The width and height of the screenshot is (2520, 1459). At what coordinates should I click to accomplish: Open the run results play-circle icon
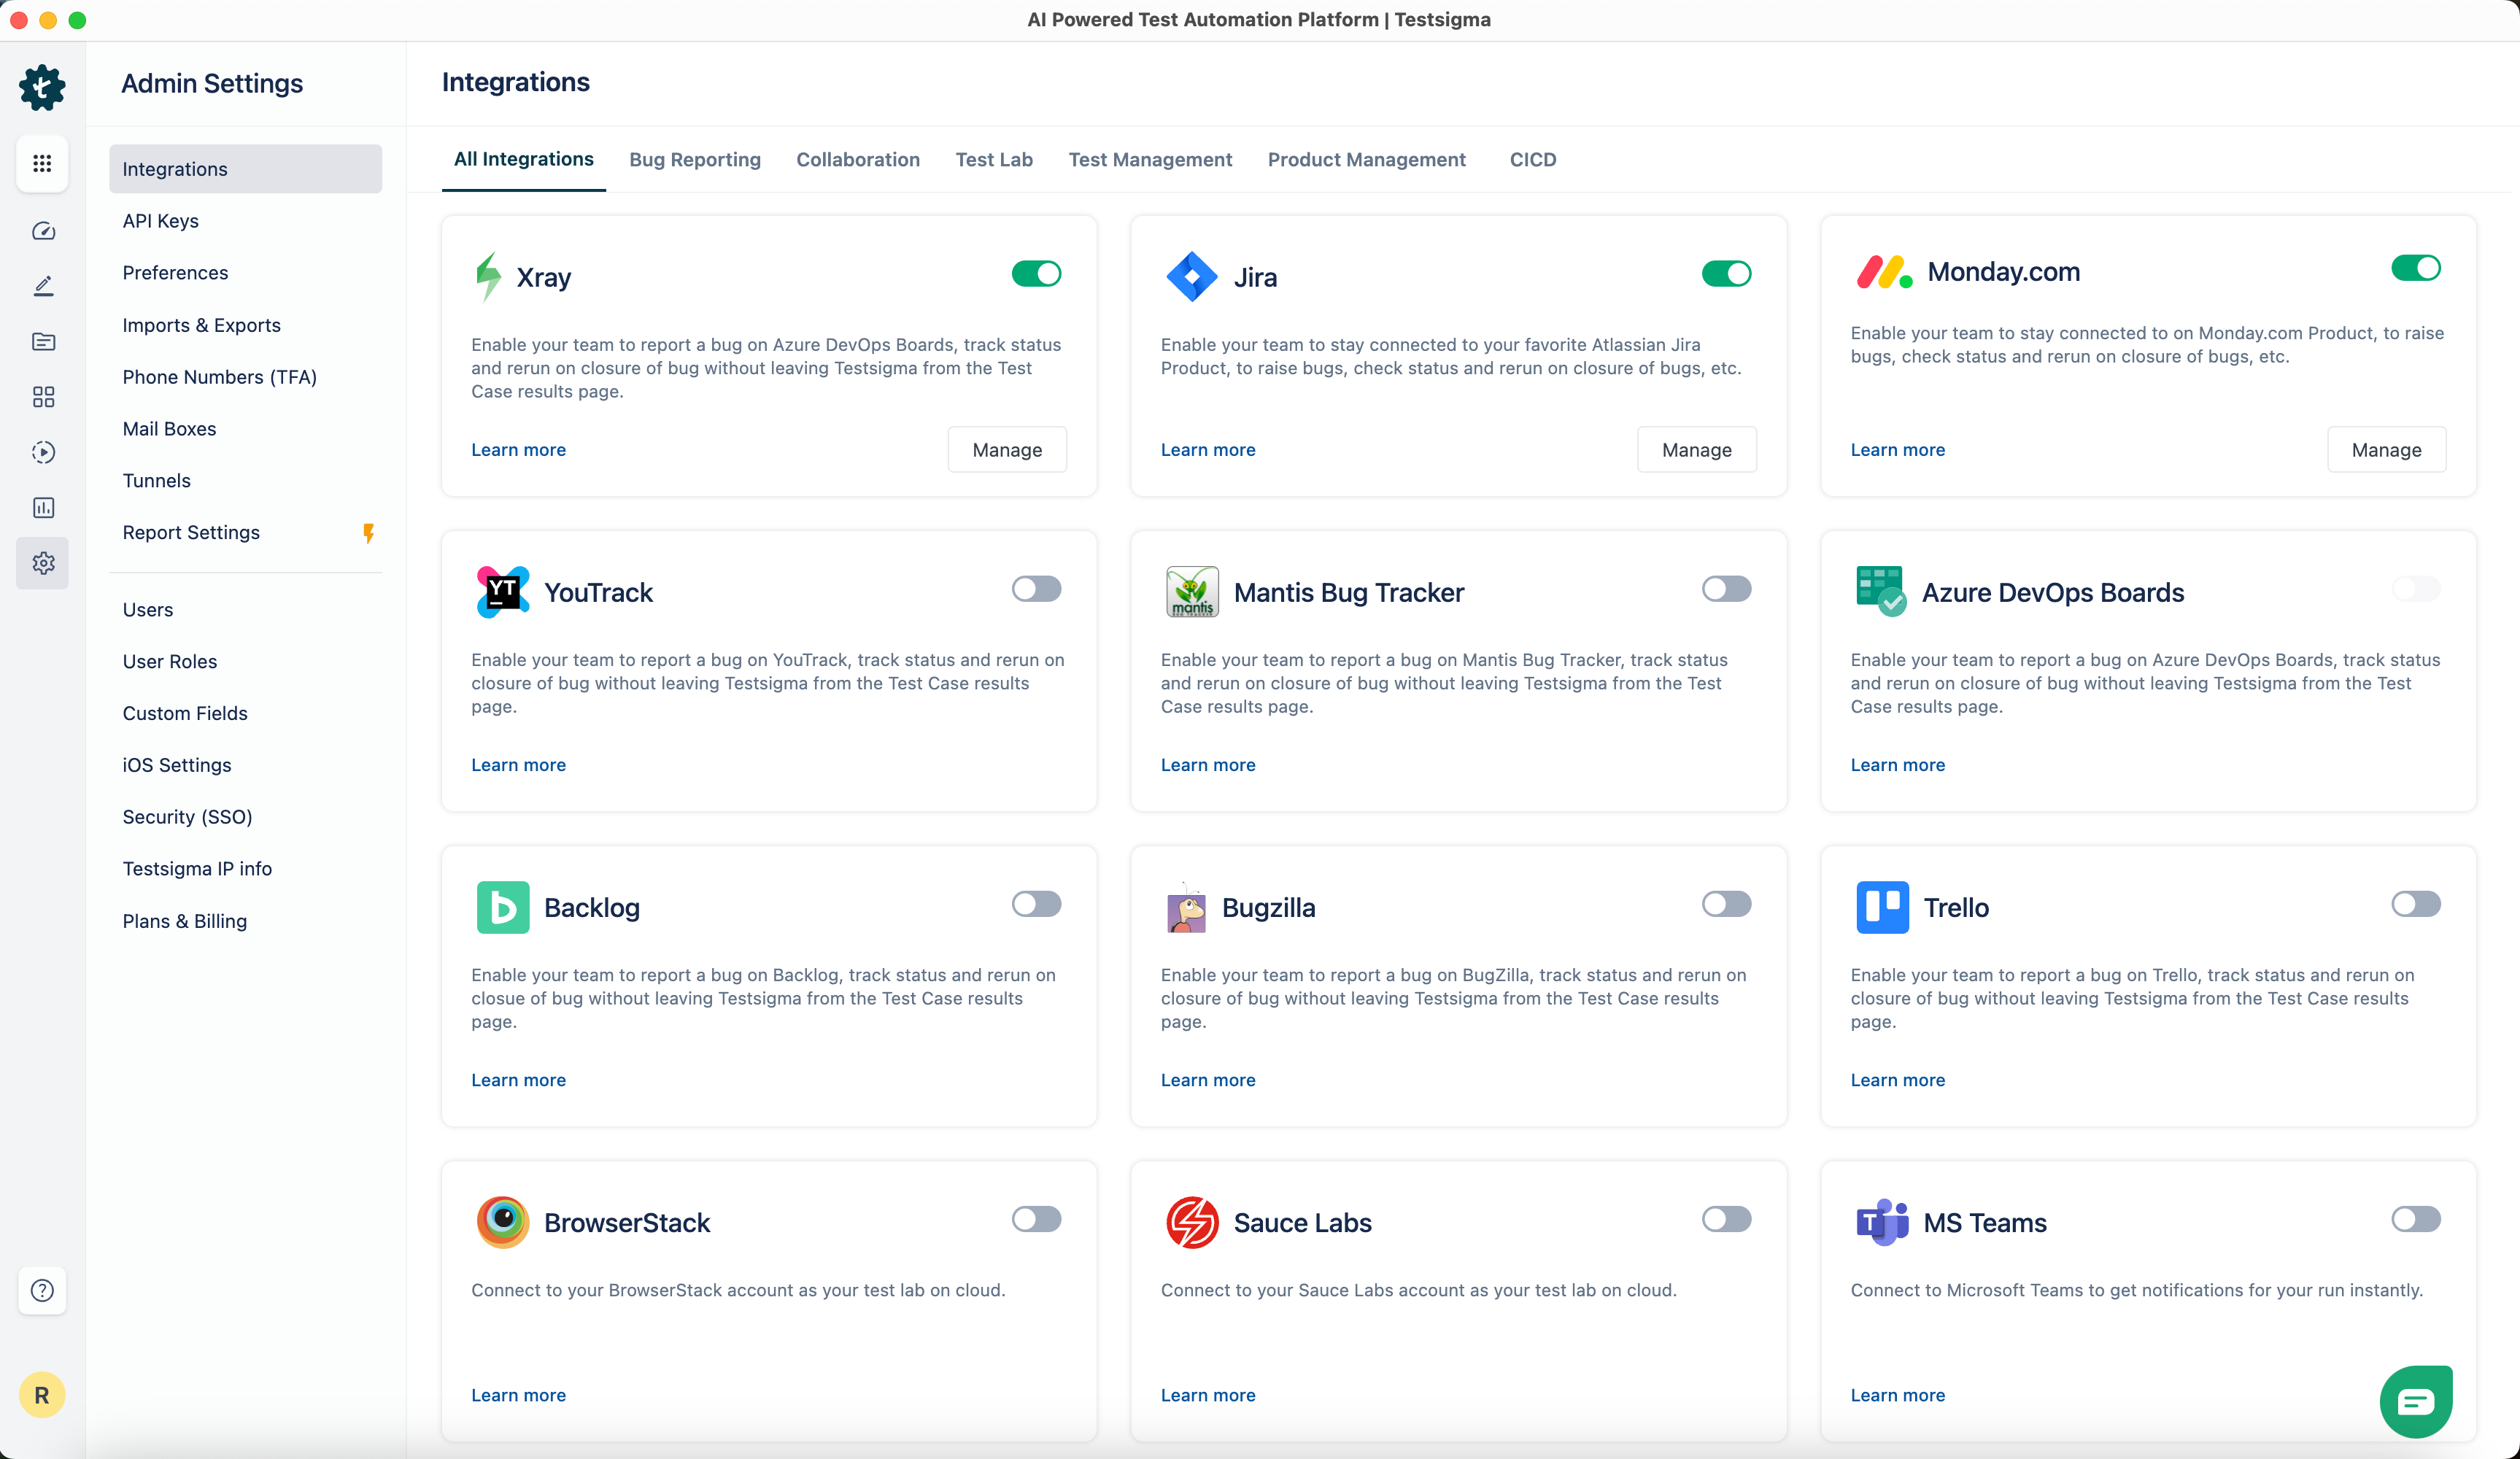click(43, 452)
